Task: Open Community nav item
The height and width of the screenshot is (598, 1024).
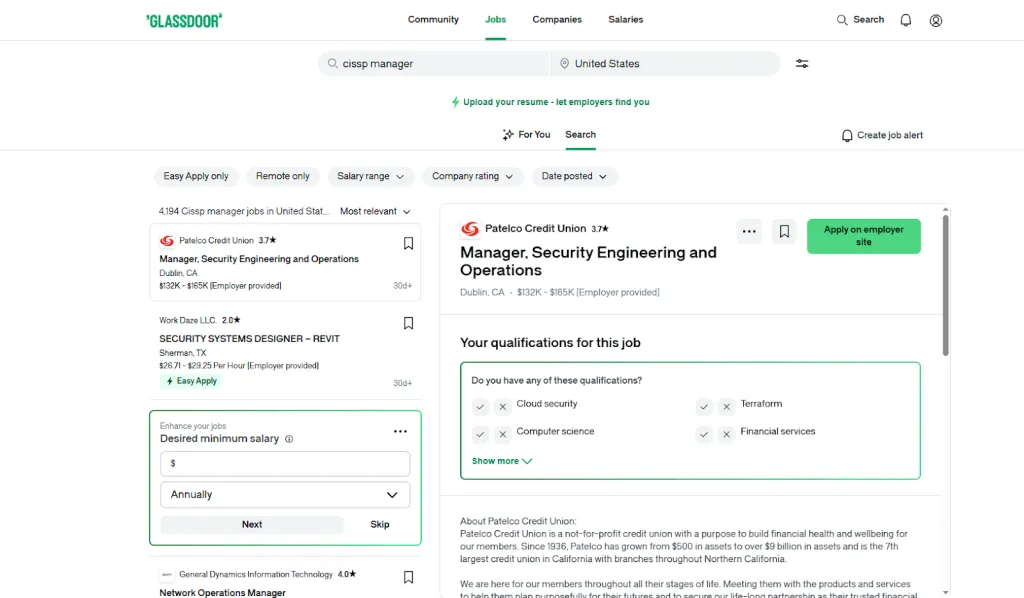Action: 433,20
